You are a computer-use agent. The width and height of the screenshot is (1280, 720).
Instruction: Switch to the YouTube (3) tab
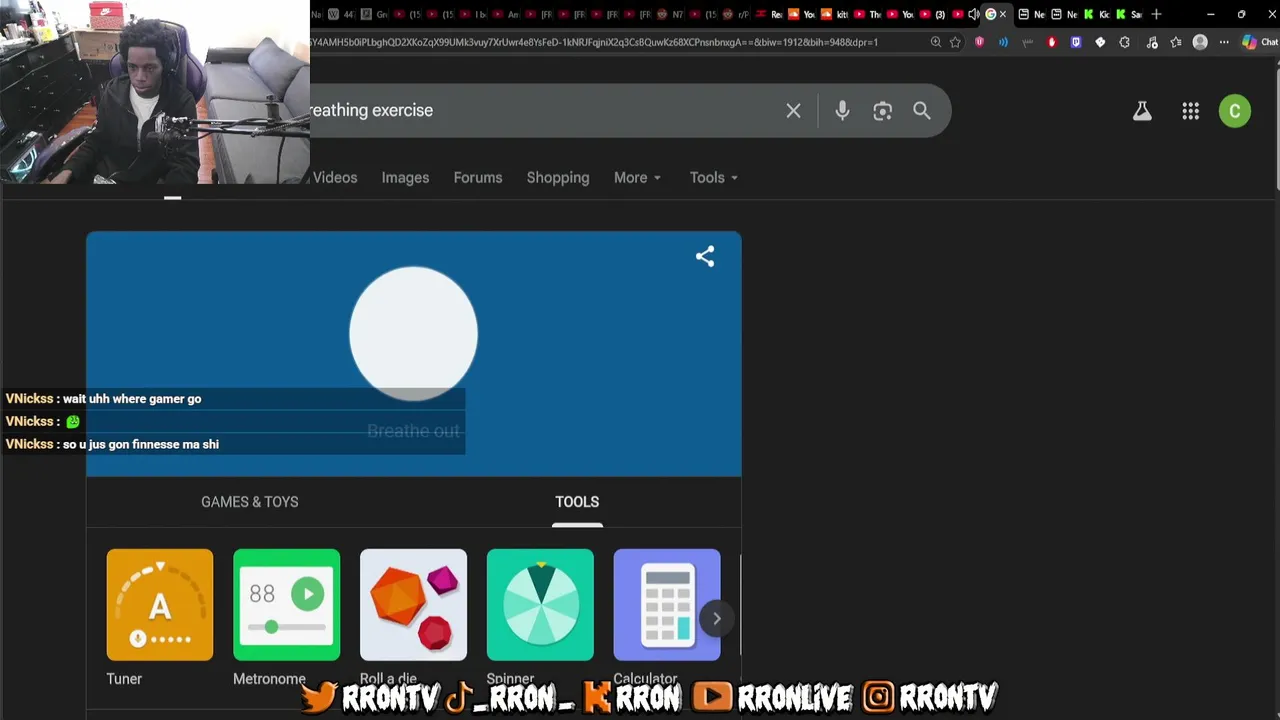pyautogui.click(x=932, y=14)
